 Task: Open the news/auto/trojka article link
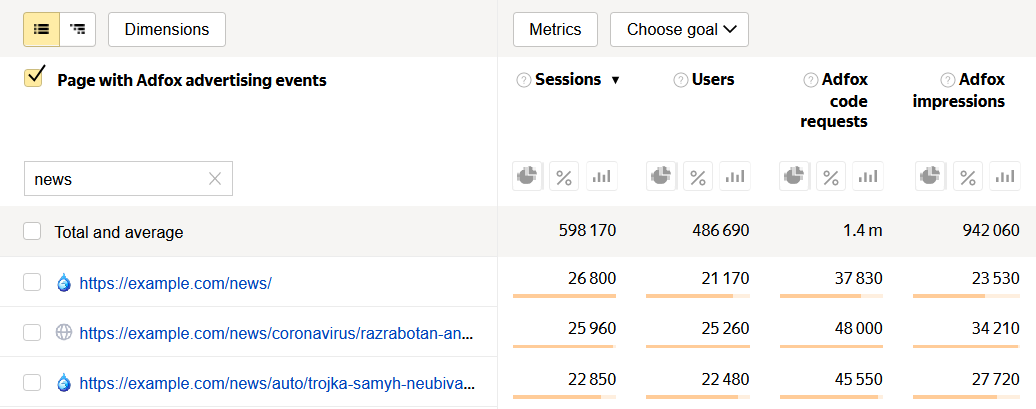[276, 382]
